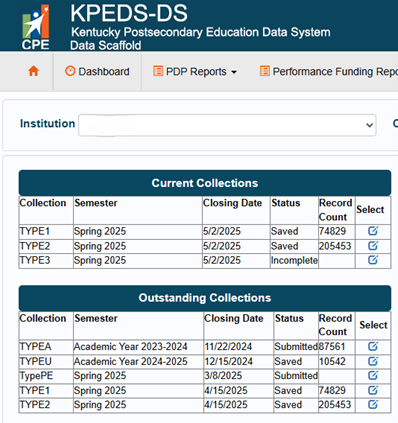Open the Institution dropdown

click(227, 125)
